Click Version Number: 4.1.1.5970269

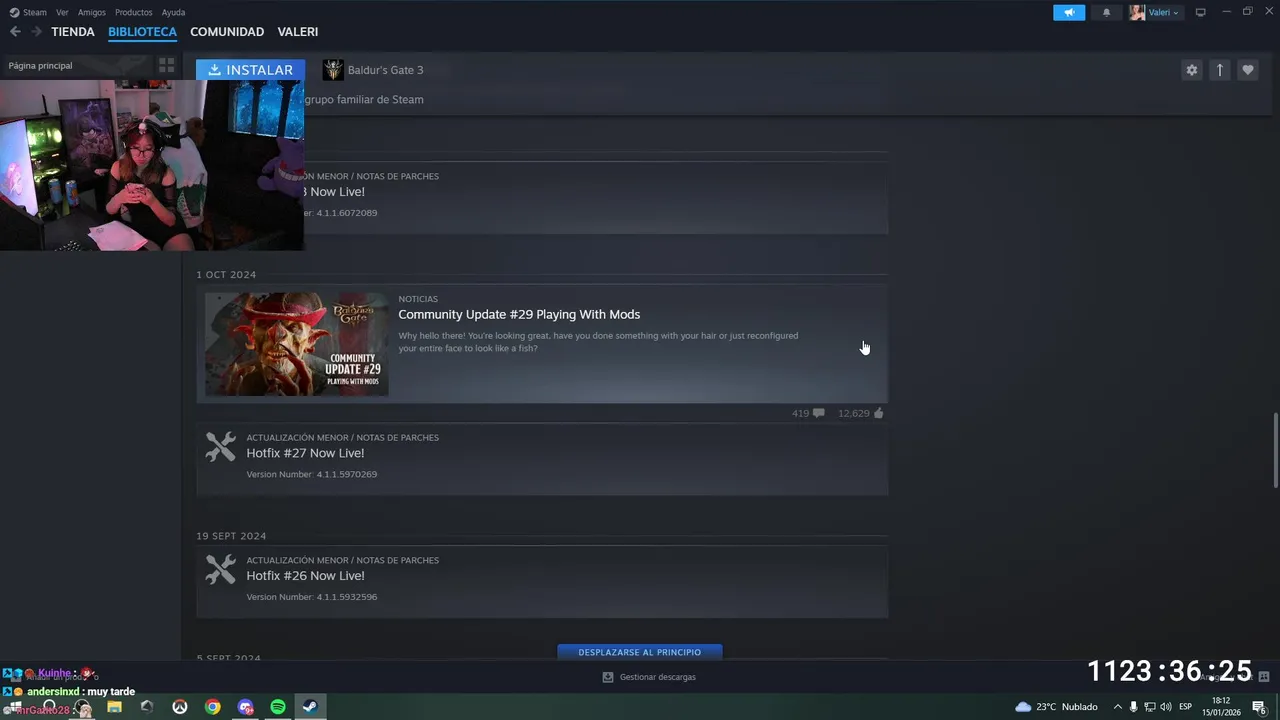[312, 474]
